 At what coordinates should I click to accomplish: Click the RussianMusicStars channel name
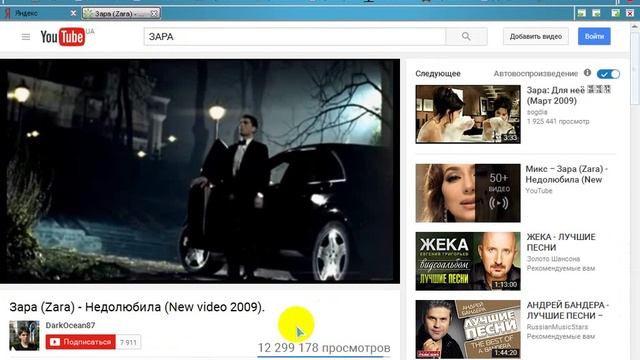[557, 327]
